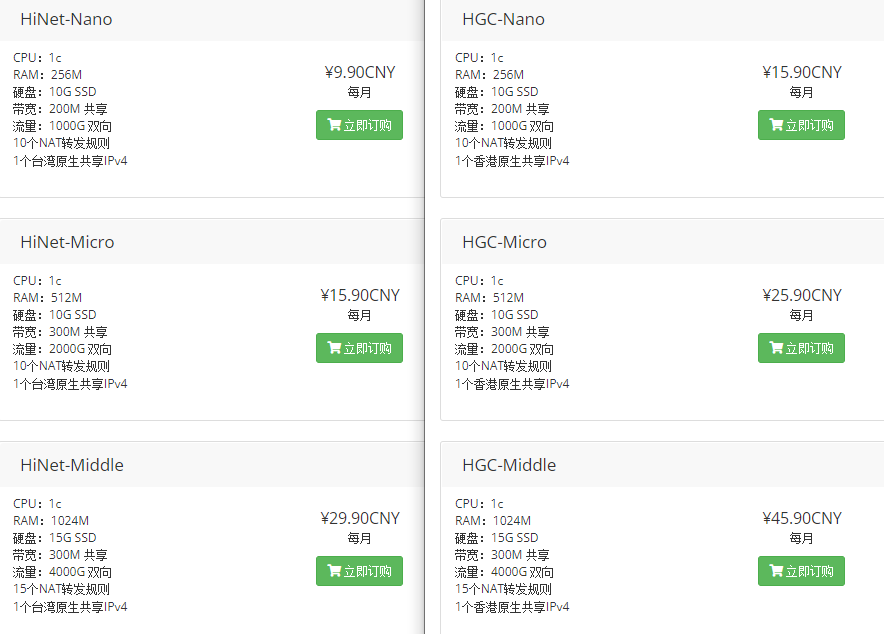Viewport: 884px width, 634px height.
Task: Click the ¥25.90CNY price on HGC-Micro
Action: pos(802,295)
